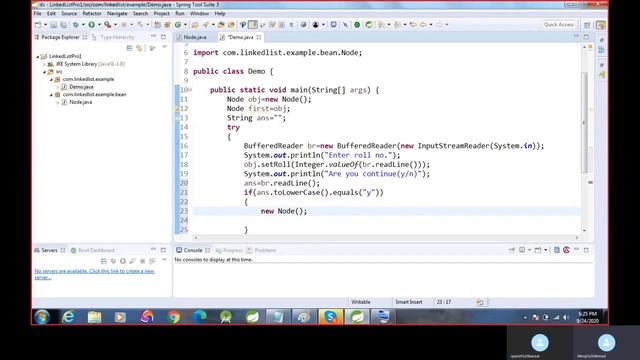Open the Navigate menu
Image resolution: width=640 pixels, height=360 pixels.
tap(117, 13)
